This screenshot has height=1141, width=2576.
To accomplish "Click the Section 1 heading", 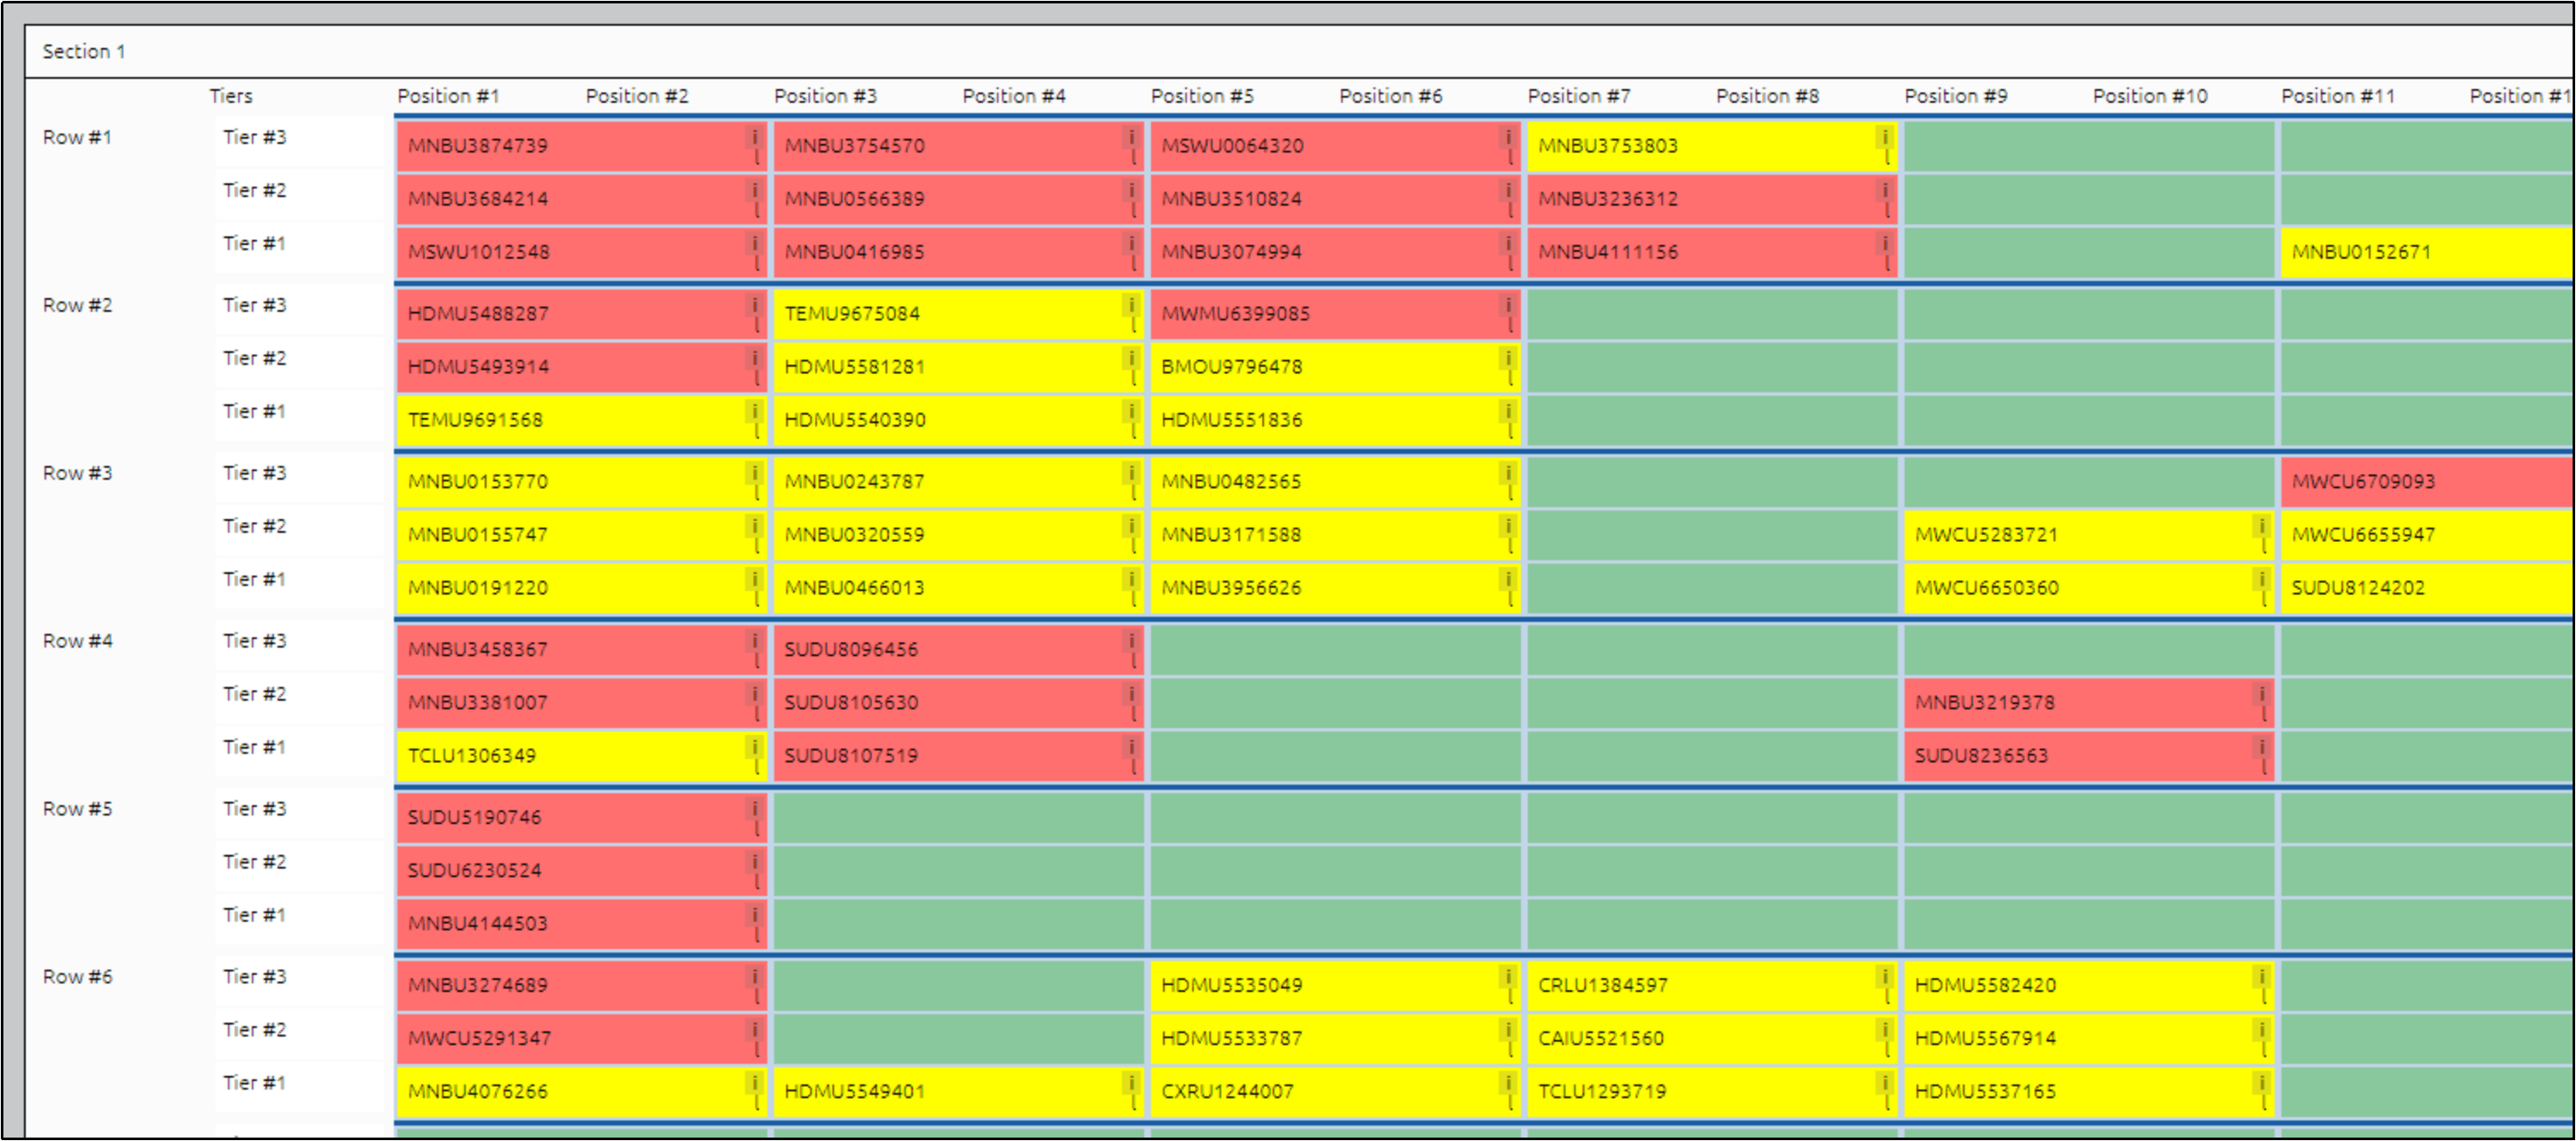I will coord(84,51).
